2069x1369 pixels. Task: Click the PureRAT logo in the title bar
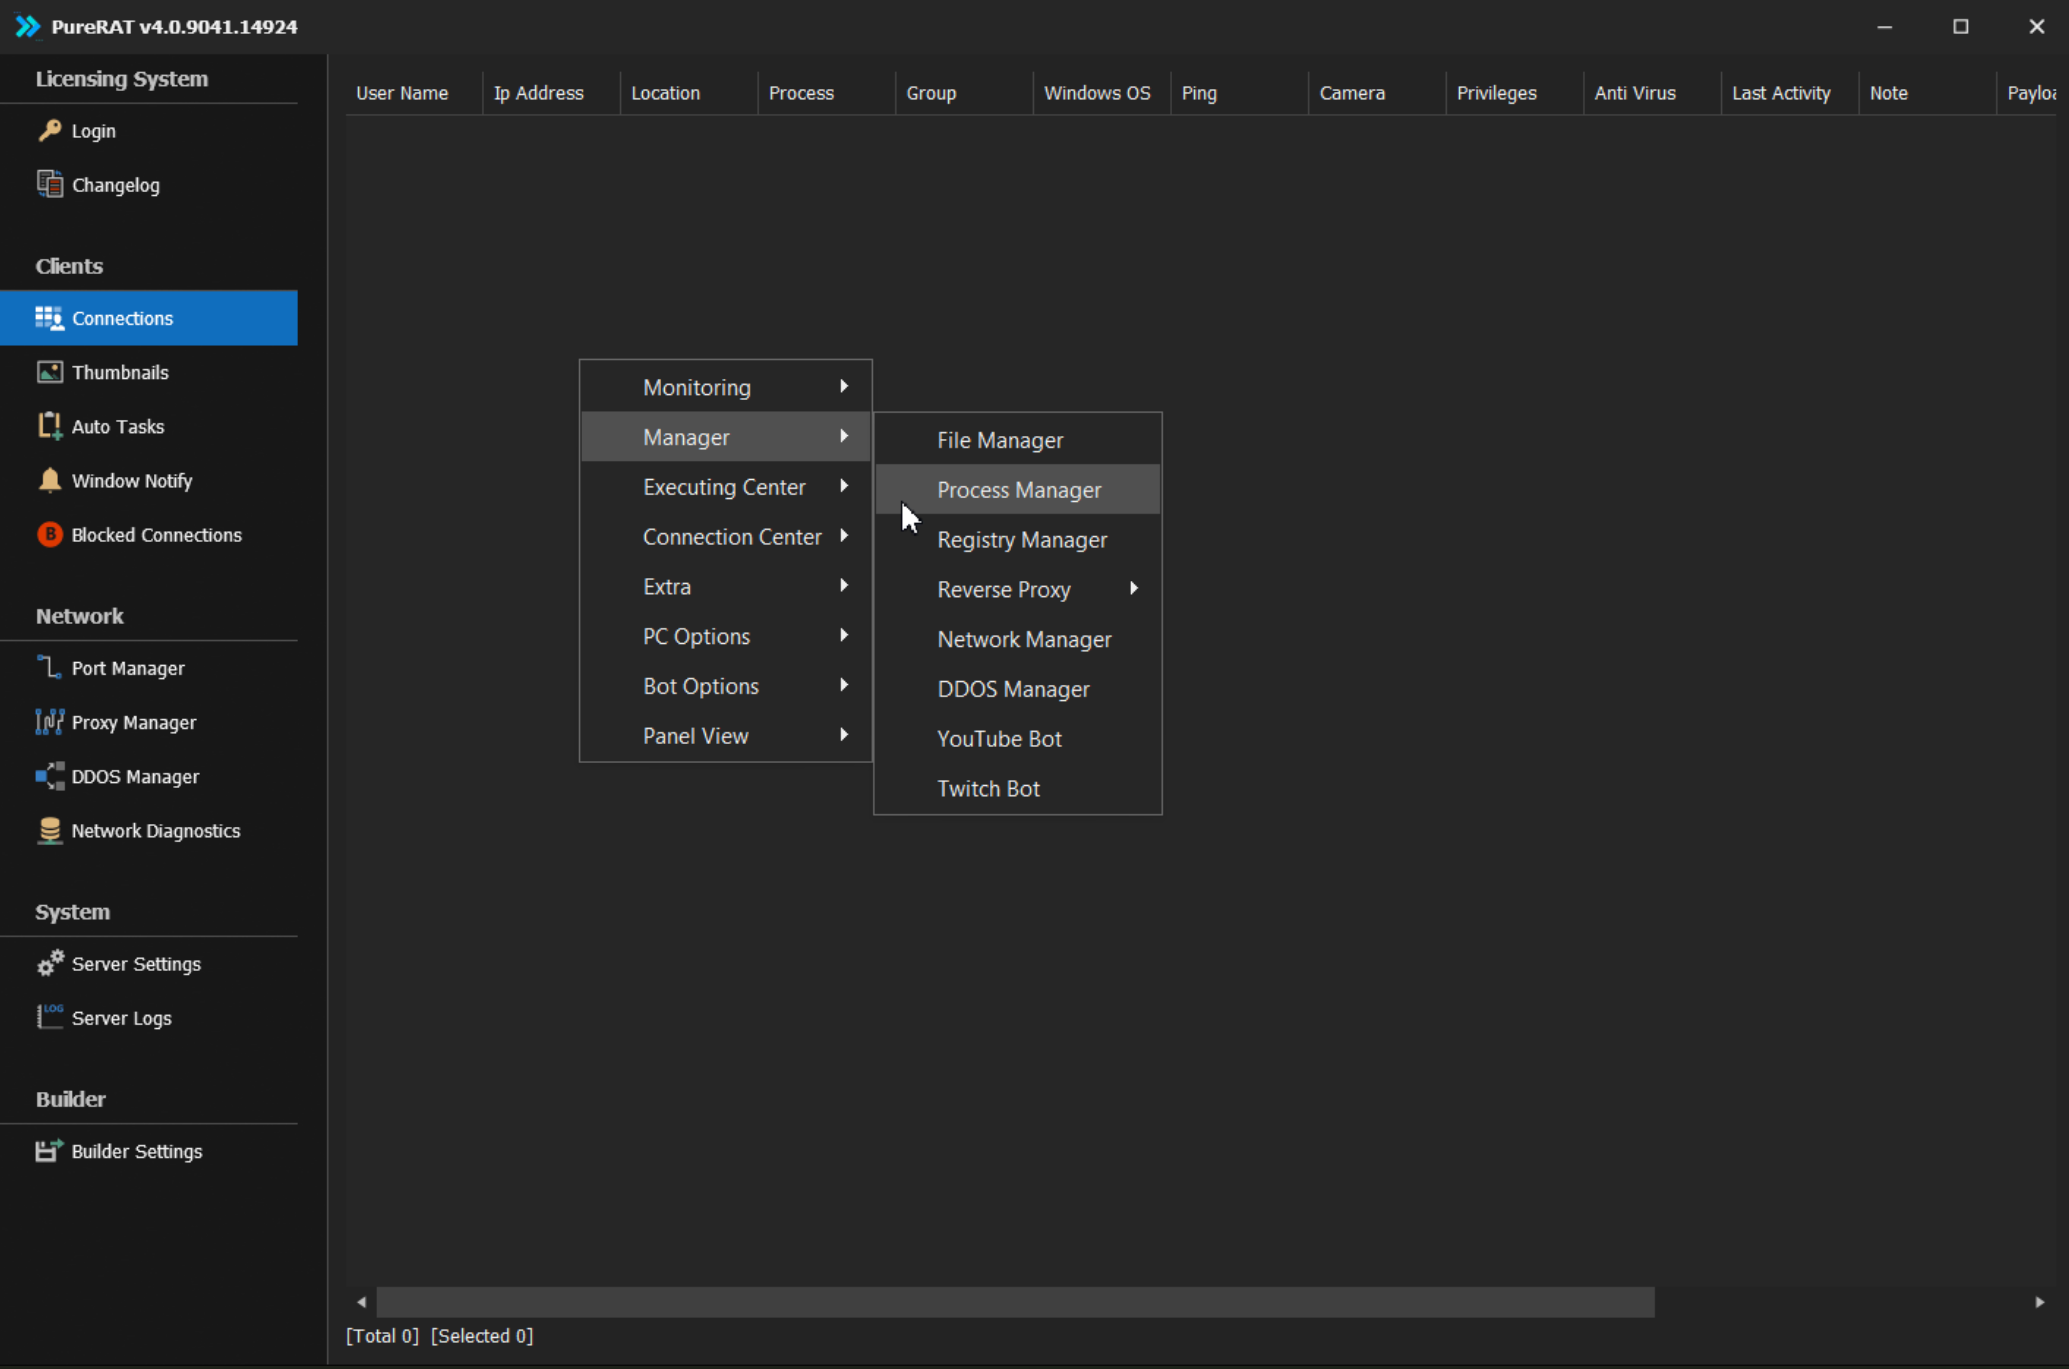tap(27, 26)
